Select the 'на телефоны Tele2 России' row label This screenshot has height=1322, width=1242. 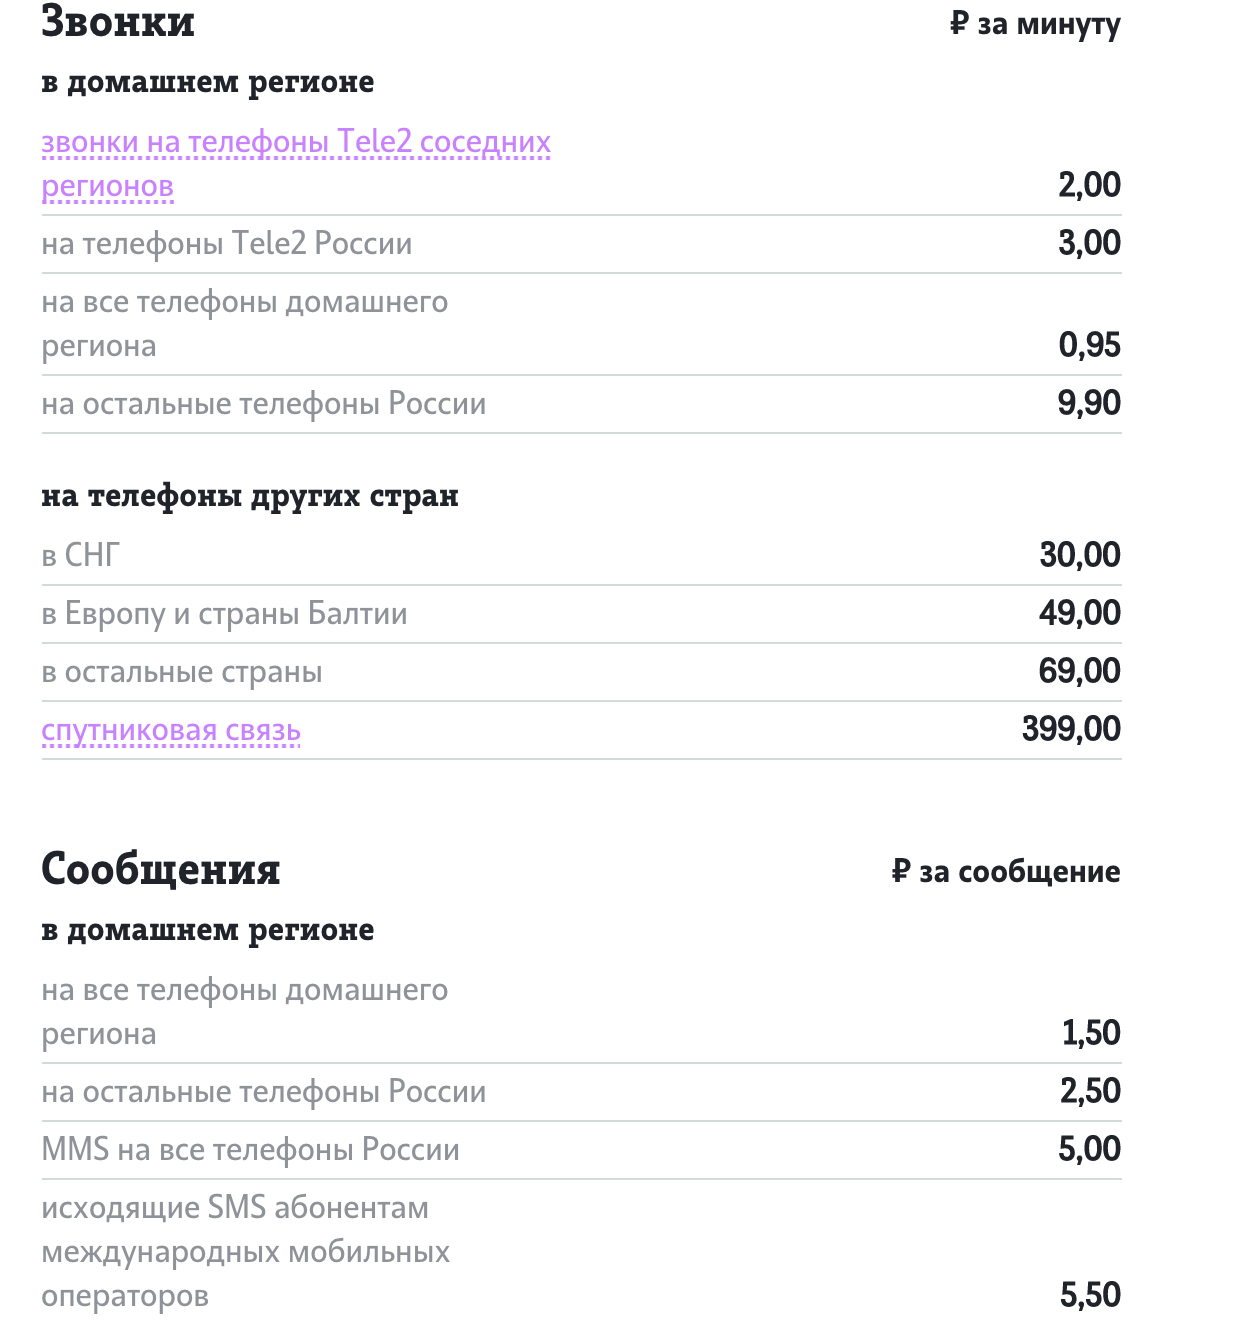(227, 244)
